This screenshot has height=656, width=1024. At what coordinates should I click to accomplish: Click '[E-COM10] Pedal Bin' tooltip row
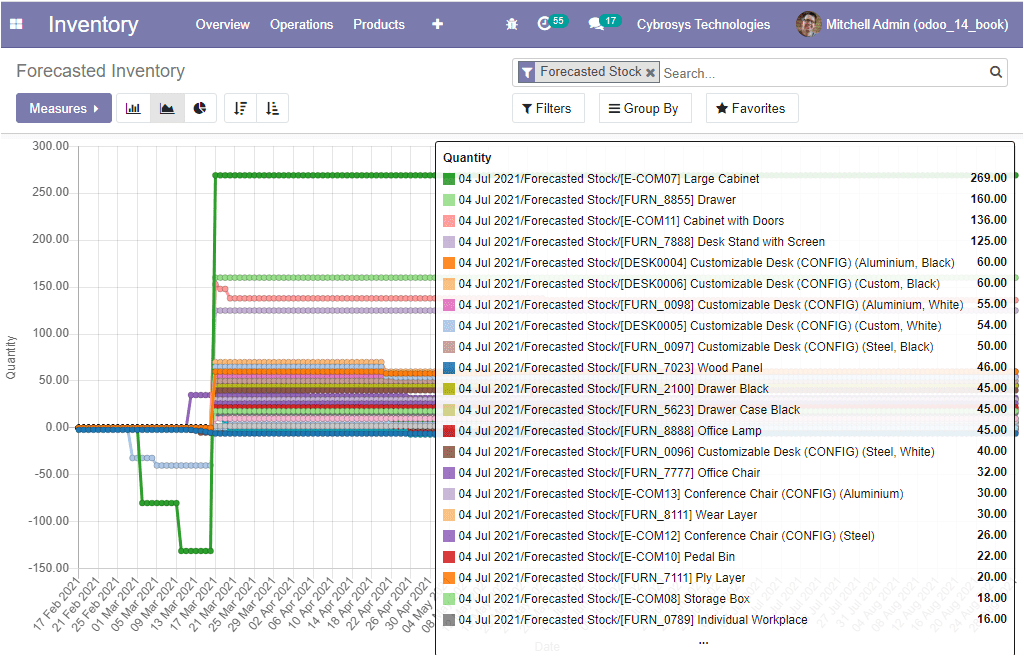pyautogui.click(x=725, y=556)
